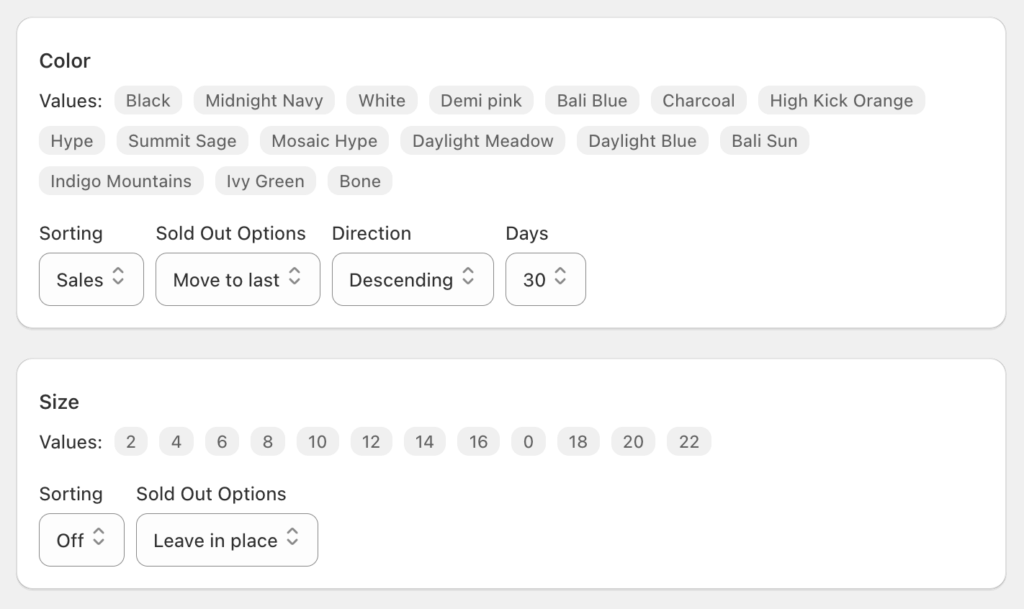Open the Direction dropdown showing Descending
This screenshot has width=1024, height=609.
412,280
